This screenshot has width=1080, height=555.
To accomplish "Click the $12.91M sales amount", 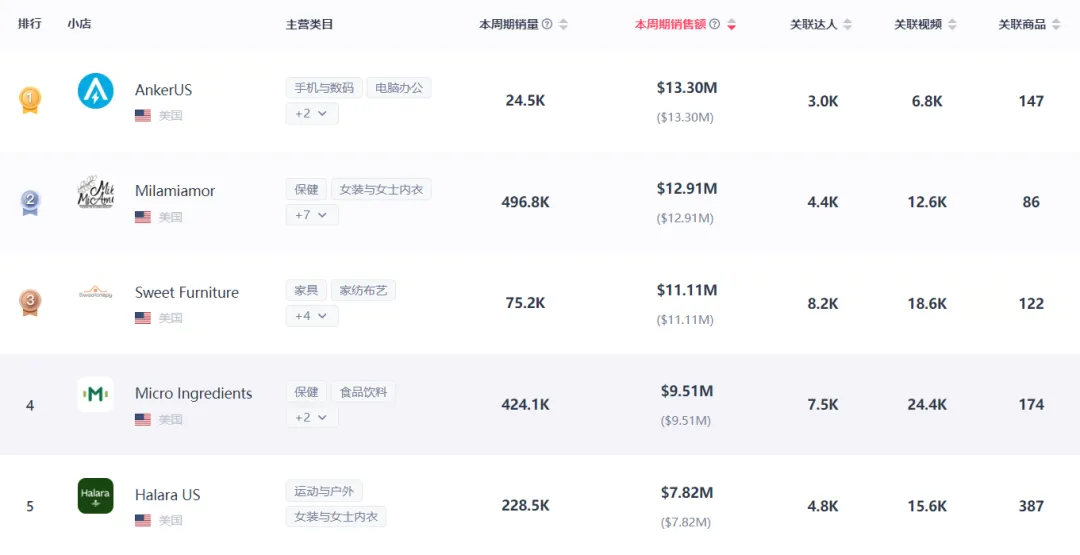I will (687, 189).
